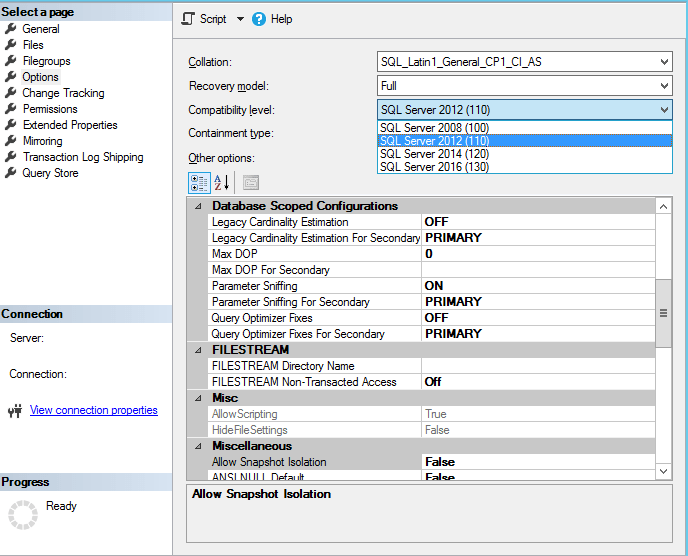Select Legacy Cardinality Estimation OFF value

click(x=538, y=222)
